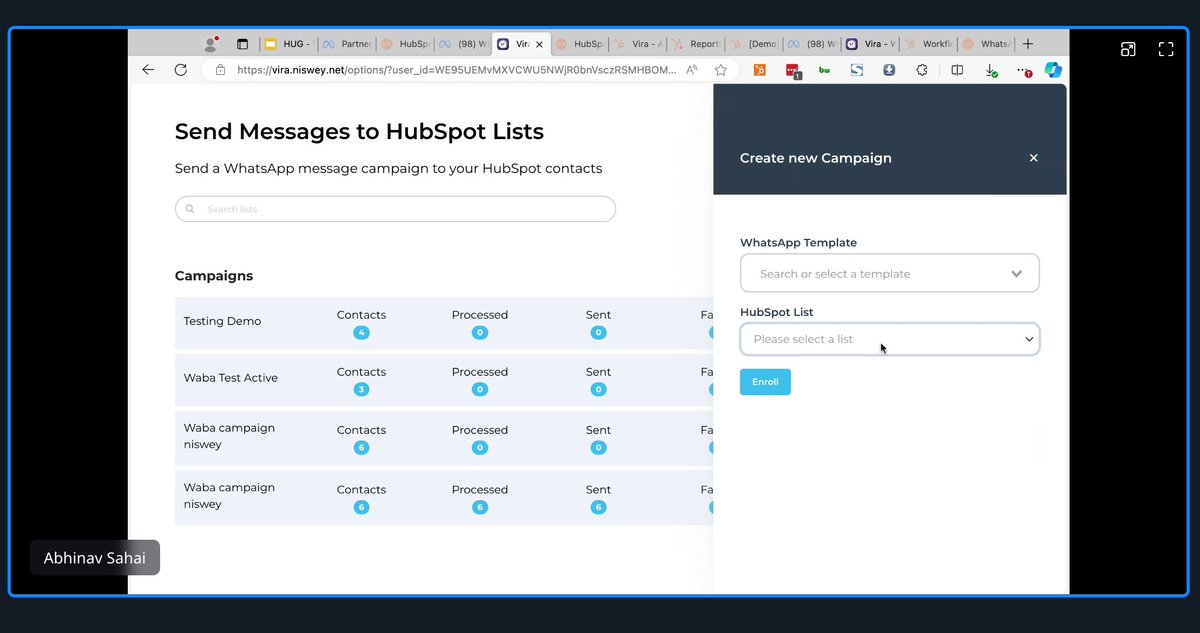Image resolution: width=1200 pixels, height=633 pixels.
Task: Open the red extension with badge
Action: click(x=792, y=70)
